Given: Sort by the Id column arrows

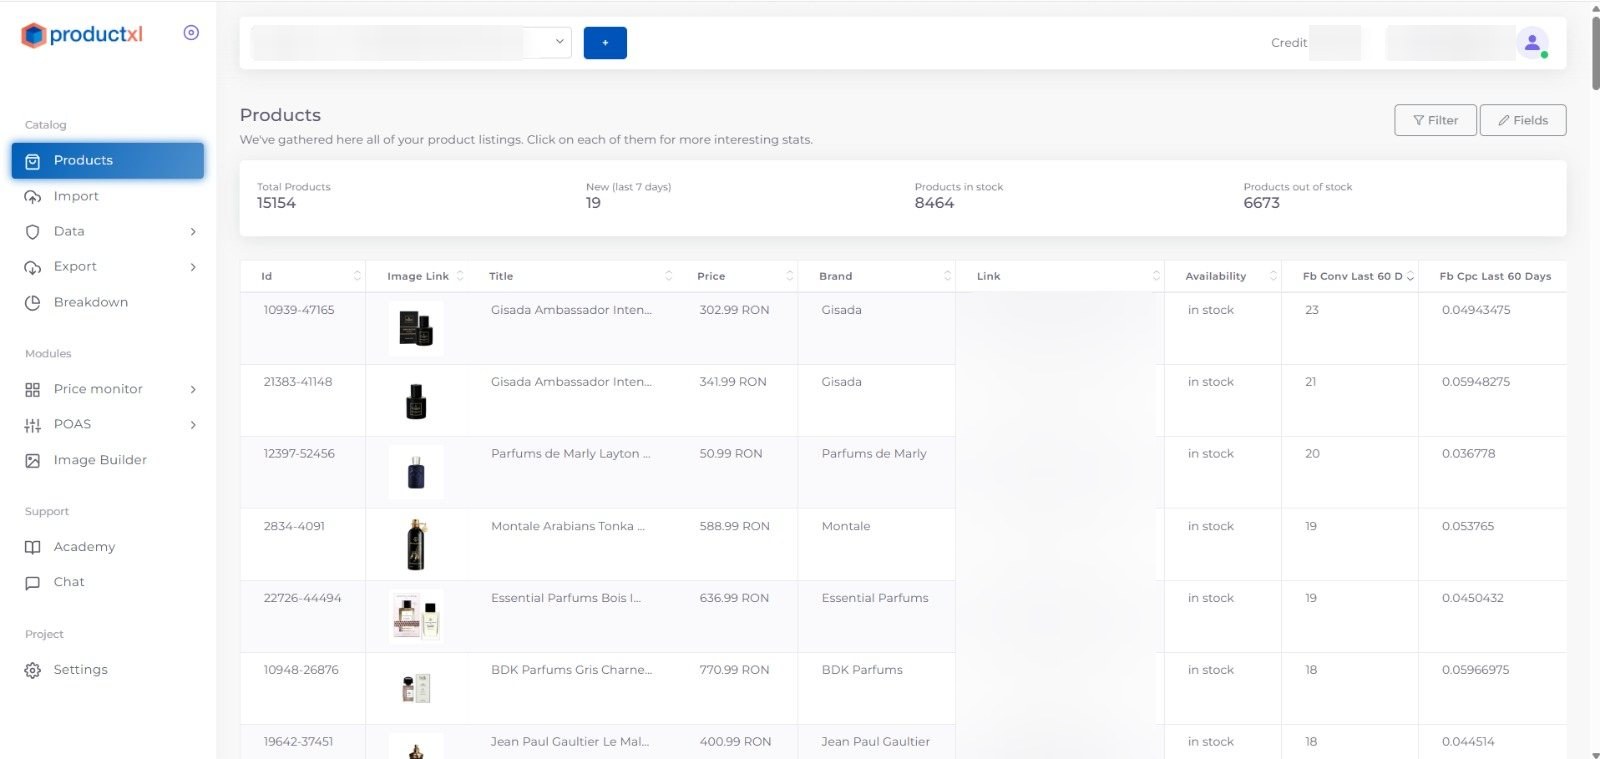Looking at the screenshot, I should (x=357, y=276).
